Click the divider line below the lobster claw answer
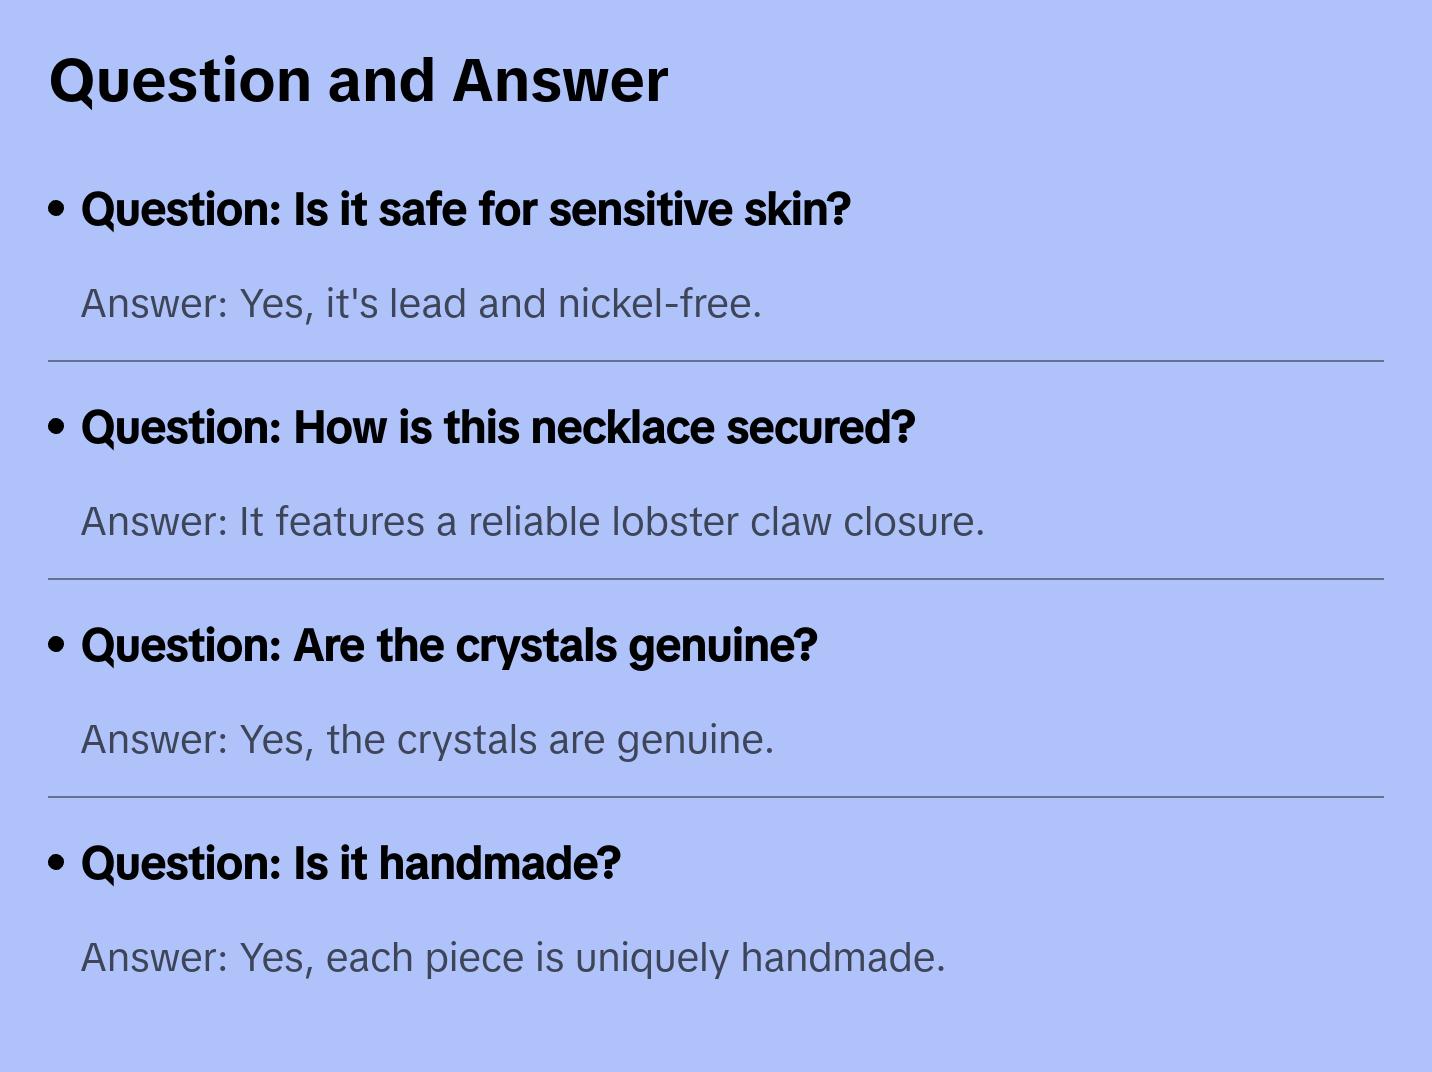 pyautogui.click(x=715, y=579)
